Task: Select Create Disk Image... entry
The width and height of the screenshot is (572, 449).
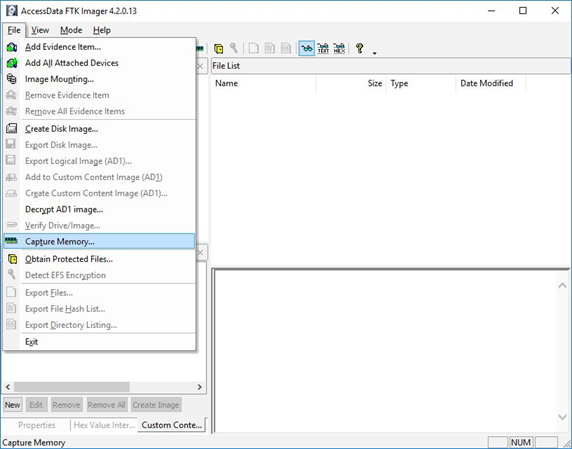Action: click(x=99, y=129)
